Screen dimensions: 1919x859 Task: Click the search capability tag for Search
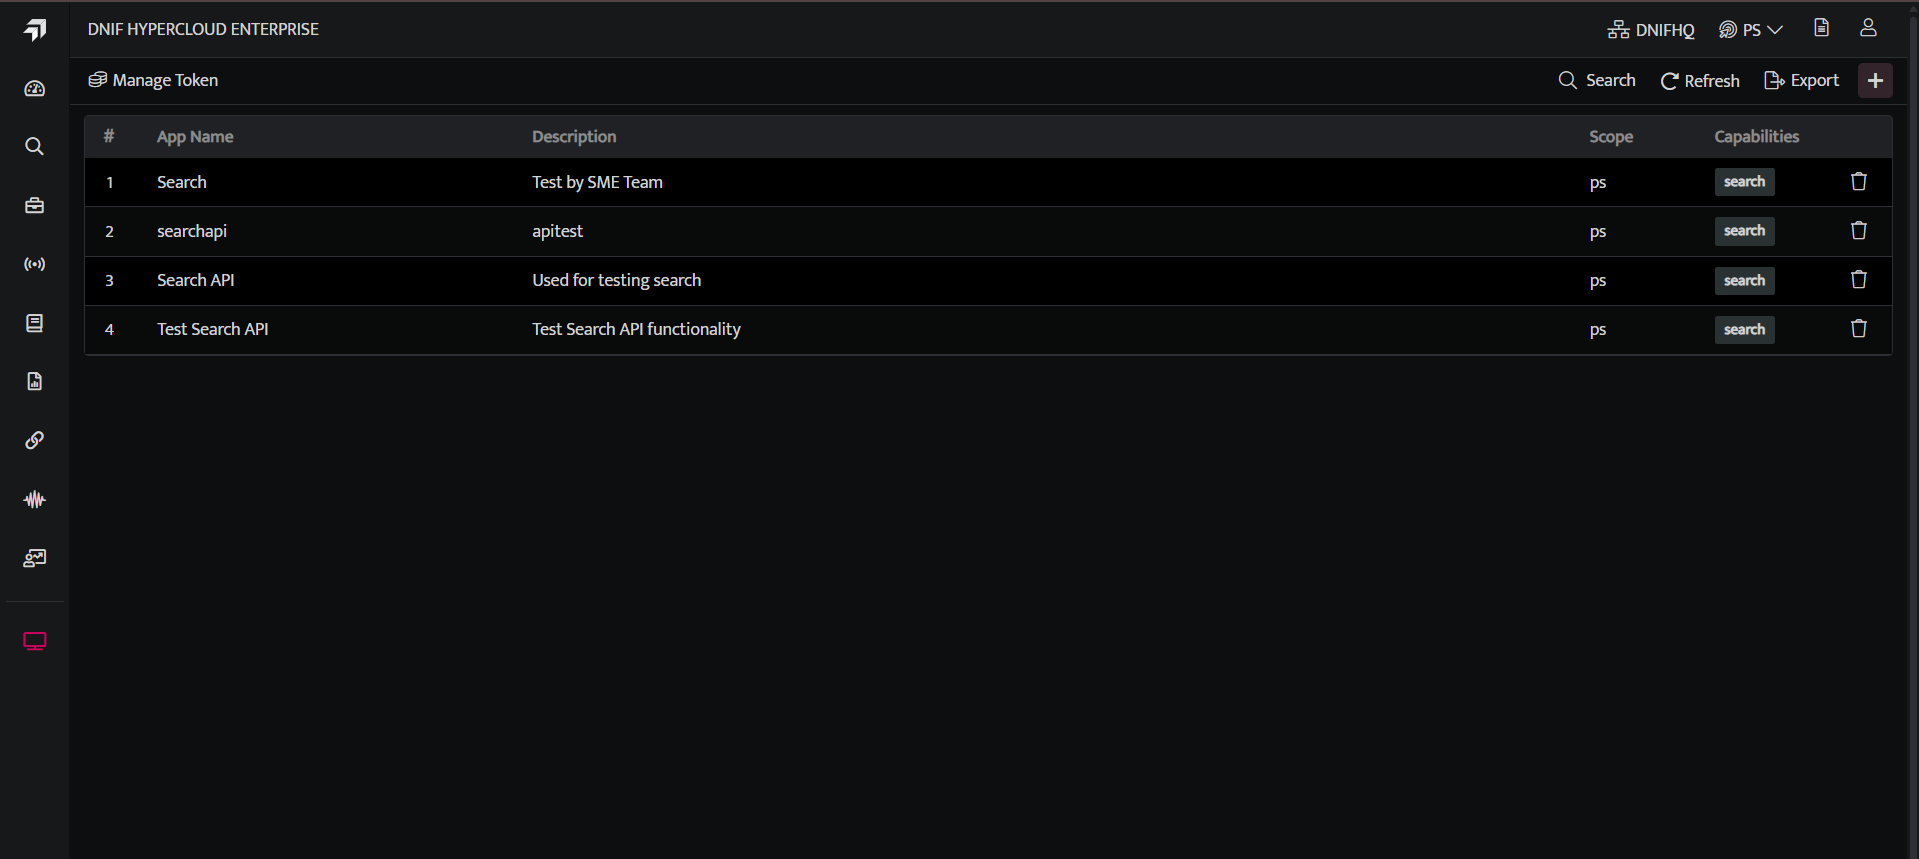tap(1744, 182)
